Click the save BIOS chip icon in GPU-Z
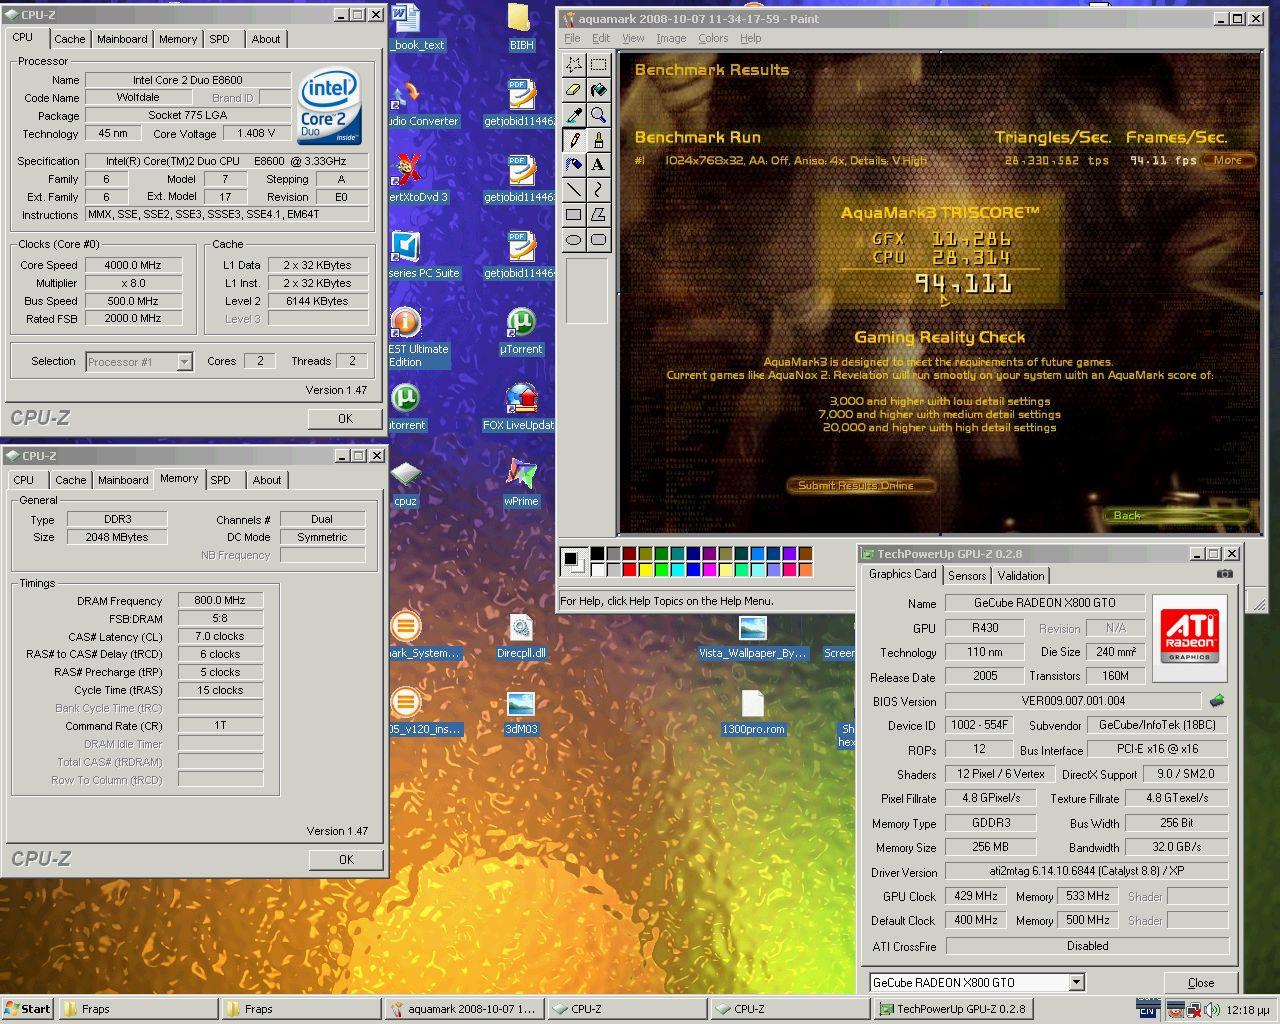Image resolution: width=1280 pixels, height=1024 pixels. (x=1217, y=701)
